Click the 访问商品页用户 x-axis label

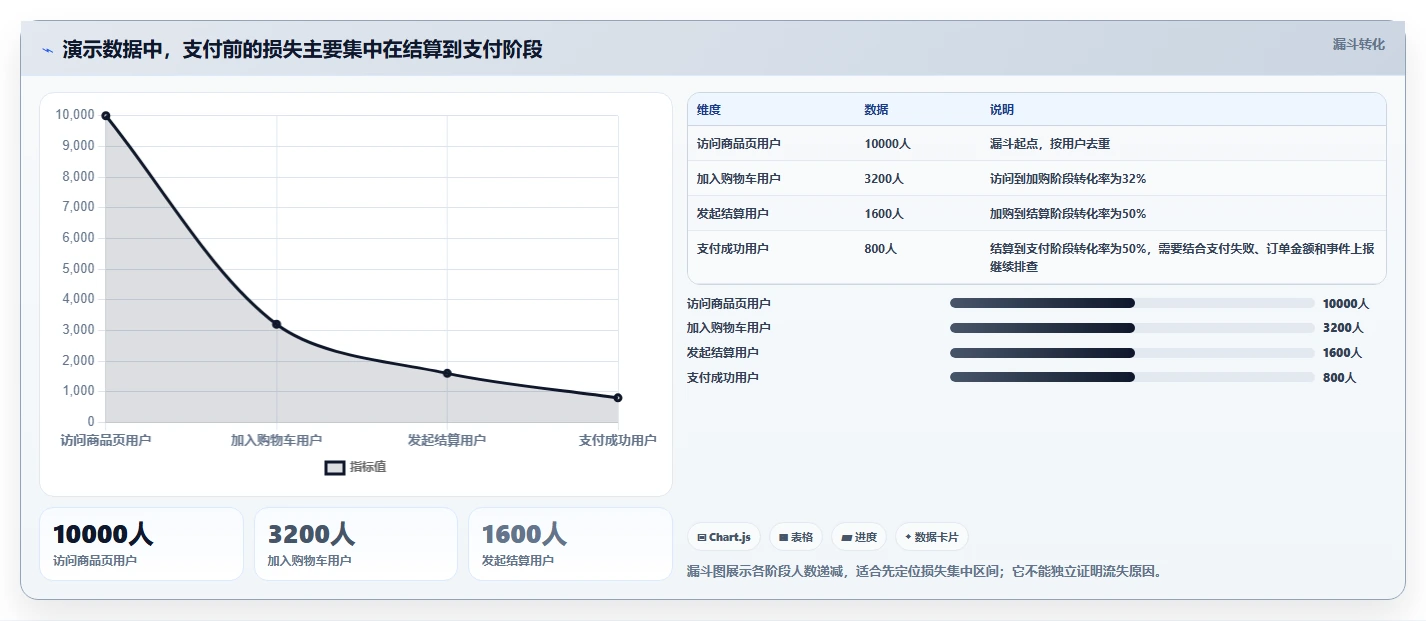click(x=106, y=440)
